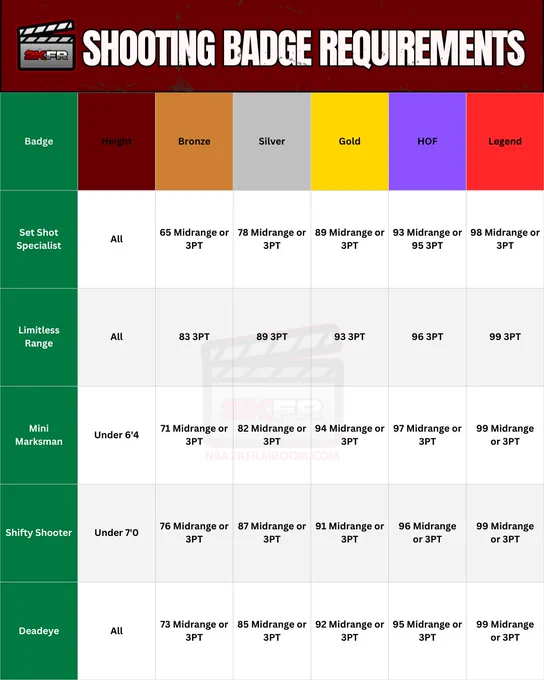Click the '78 Midrange or 3PT' cell
Screen dimensions: 544x680
point(272,239)
